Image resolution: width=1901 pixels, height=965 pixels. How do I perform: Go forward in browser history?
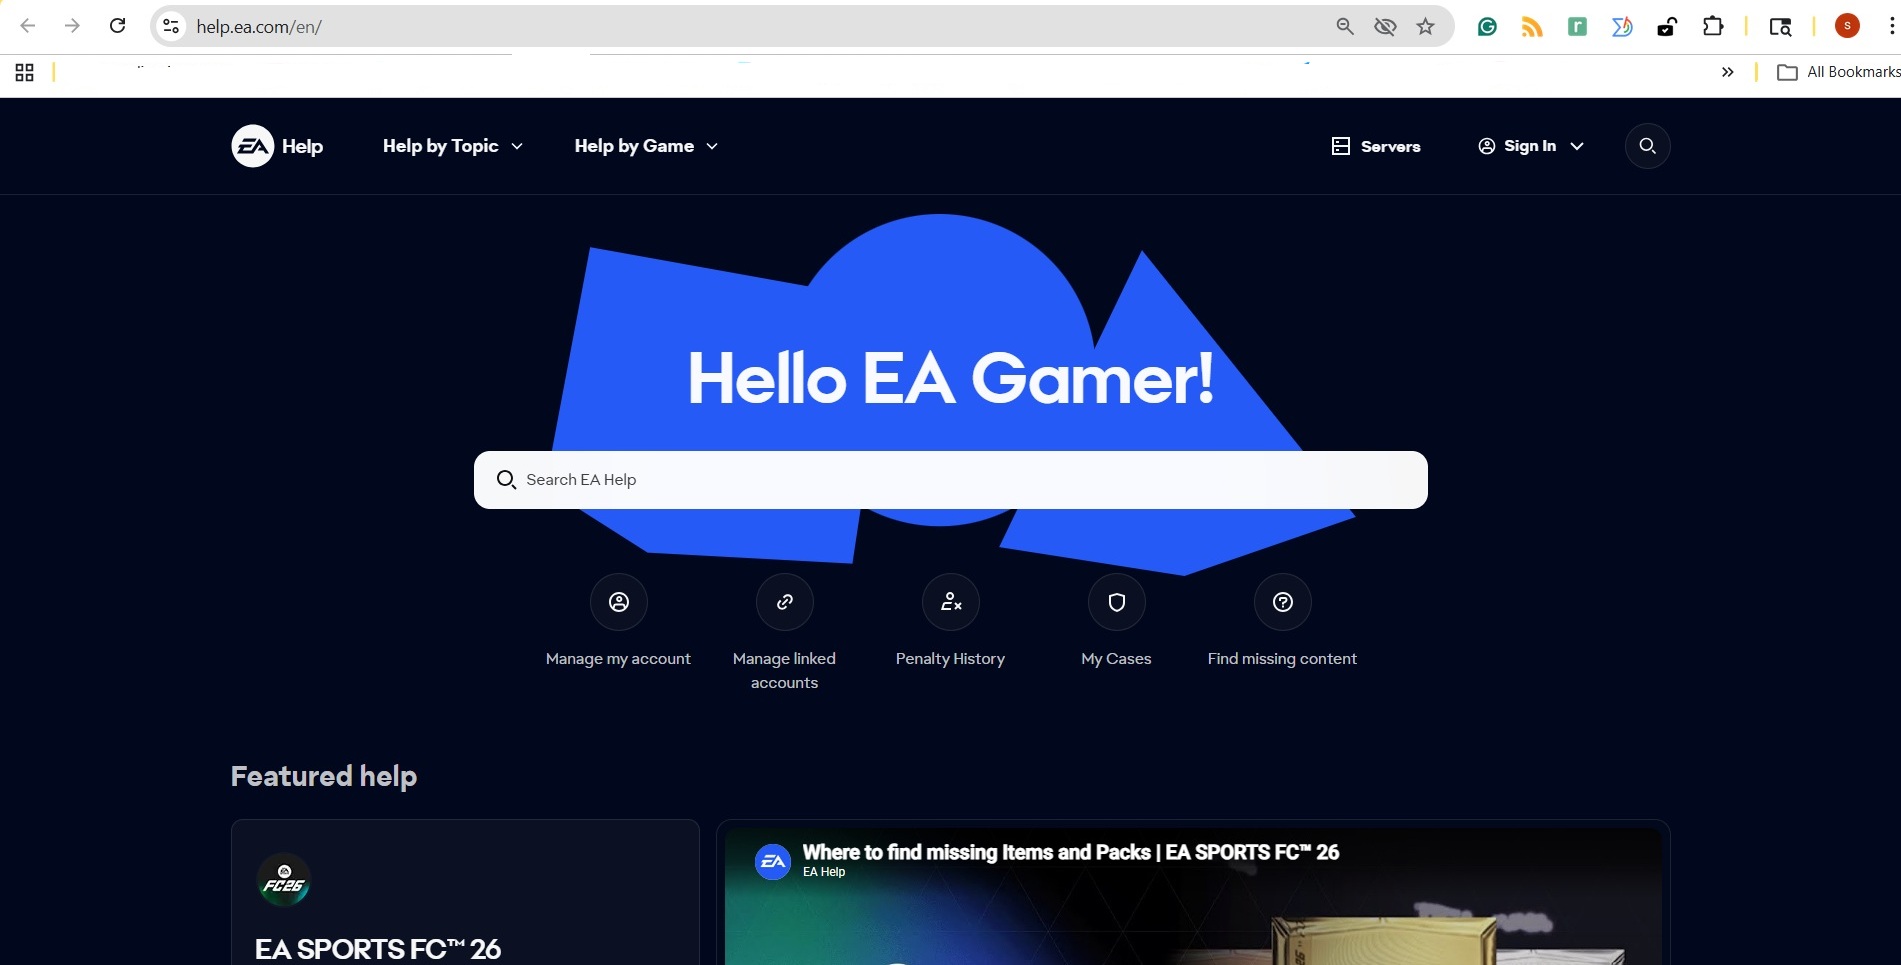[x=72, y=26]
